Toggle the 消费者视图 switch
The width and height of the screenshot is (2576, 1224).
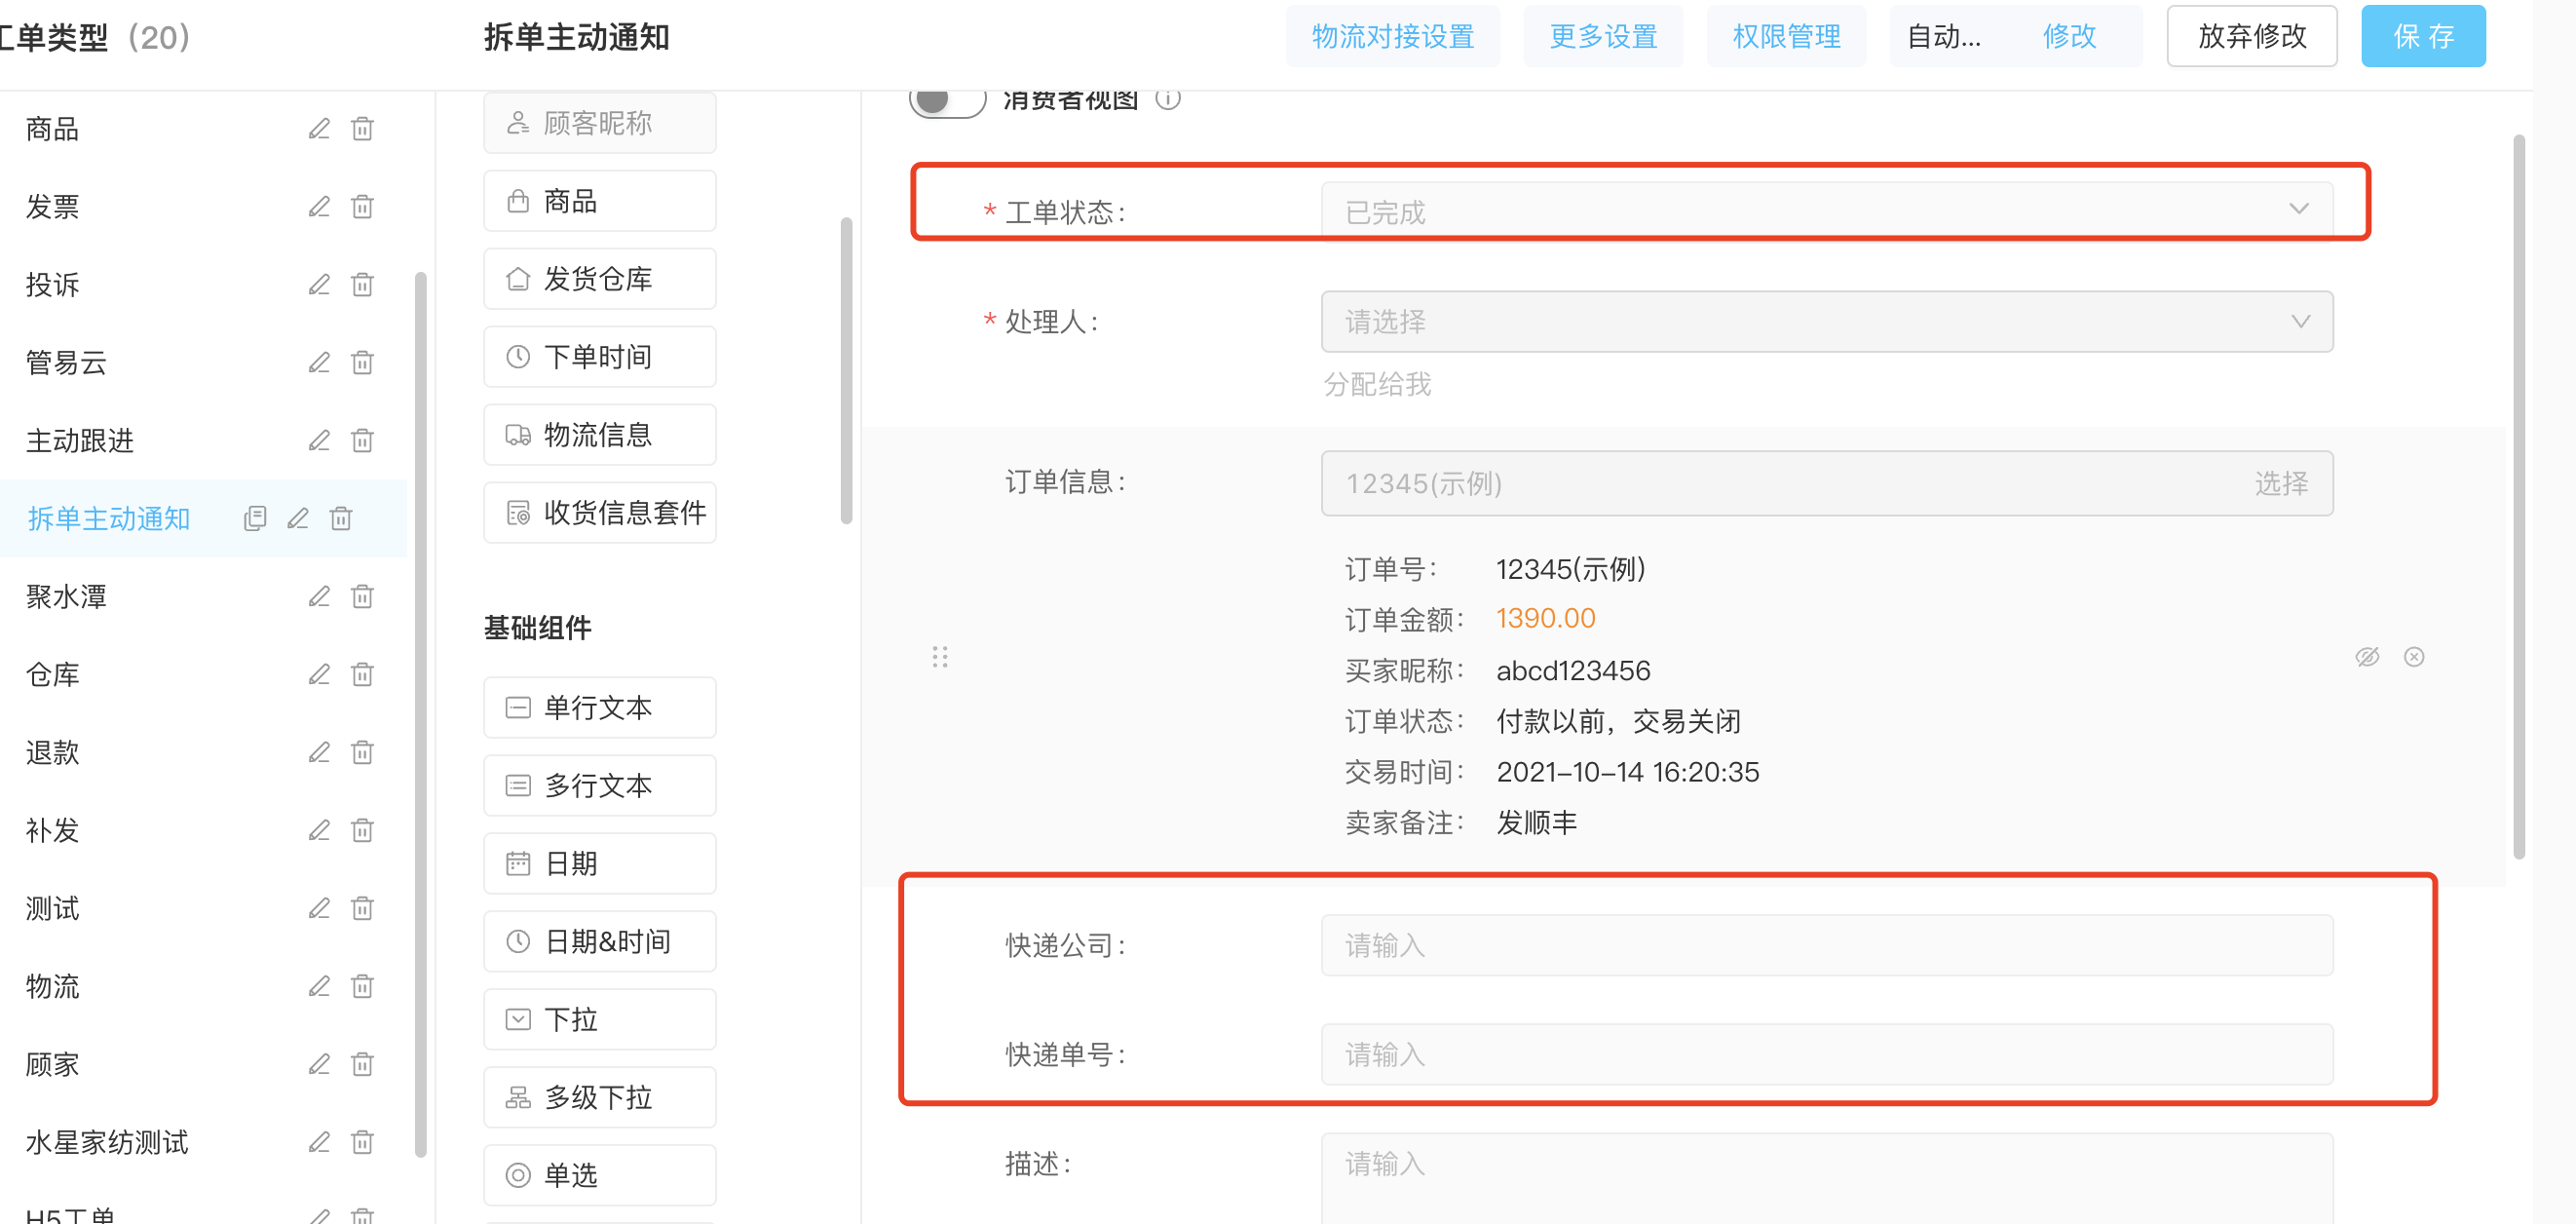(947, 100)
